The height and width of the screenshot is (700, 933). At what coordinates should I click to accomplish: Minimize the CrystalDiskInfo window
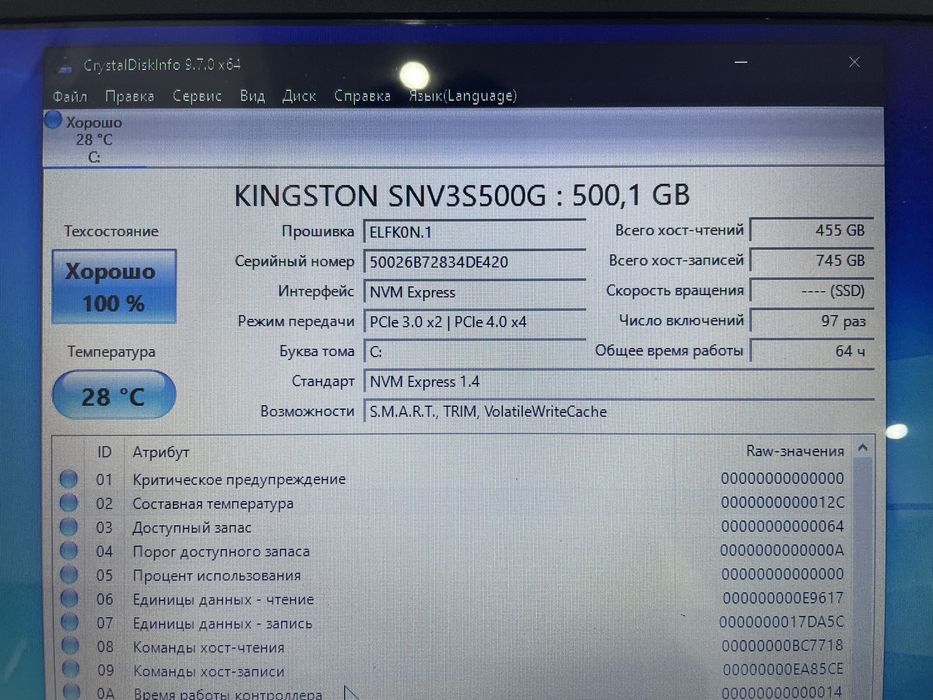741,62
